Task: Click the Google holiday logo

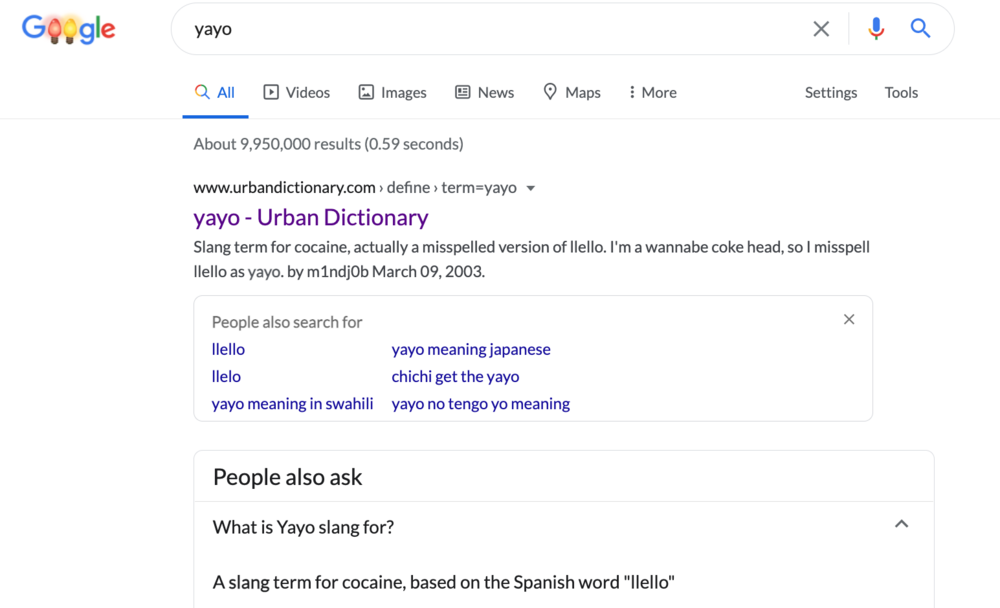Action: point(69,29)
